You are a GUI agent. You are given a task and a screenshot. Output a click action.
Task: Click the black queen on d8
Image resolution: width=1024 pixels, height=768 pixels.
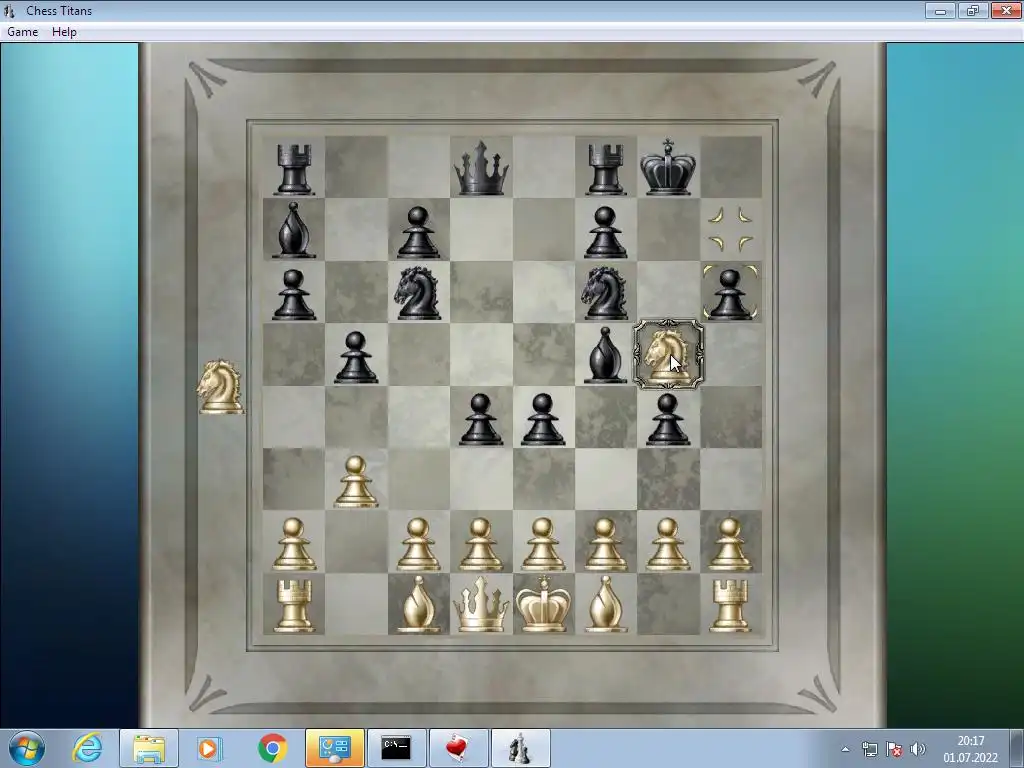[481, 168]
